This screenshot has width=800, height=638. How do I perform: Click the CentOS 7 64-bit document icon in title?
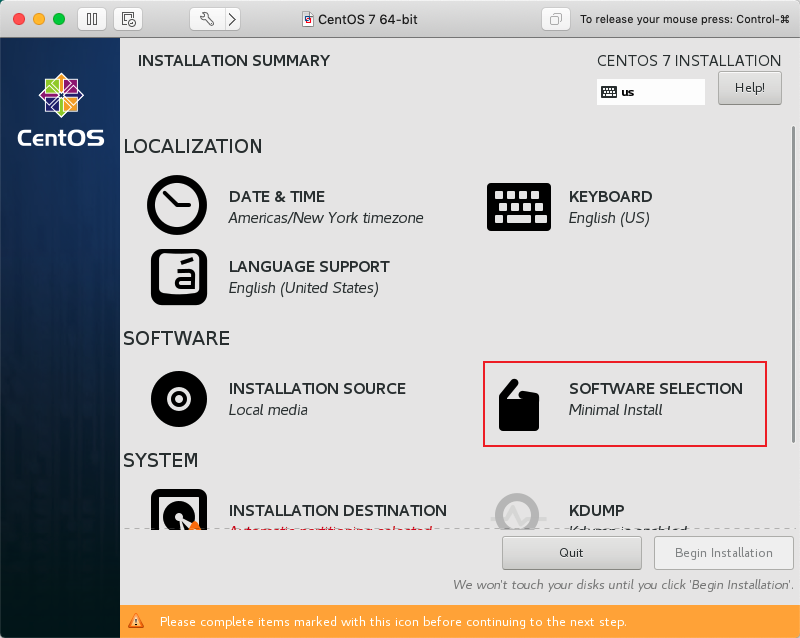(x=308, y=19)
